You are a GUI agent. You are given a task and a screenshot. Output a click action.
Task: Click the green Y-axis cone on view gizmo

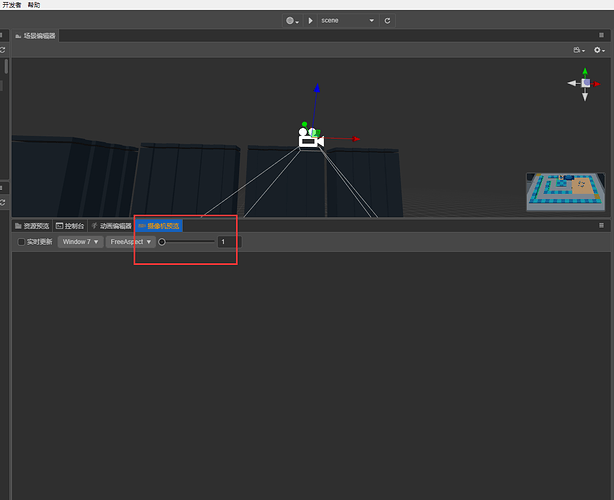tap(585, 72)
